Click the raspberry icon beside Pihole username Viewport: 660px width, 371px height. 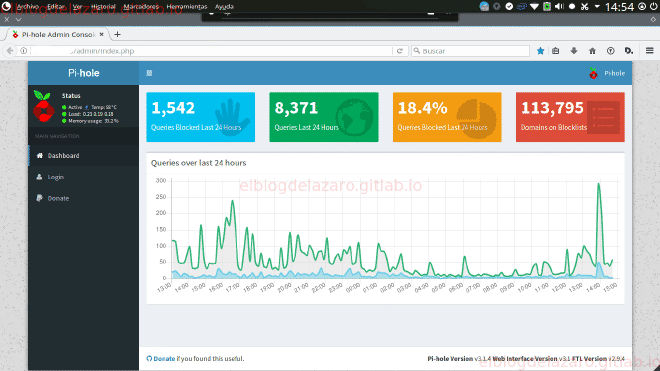593,73
